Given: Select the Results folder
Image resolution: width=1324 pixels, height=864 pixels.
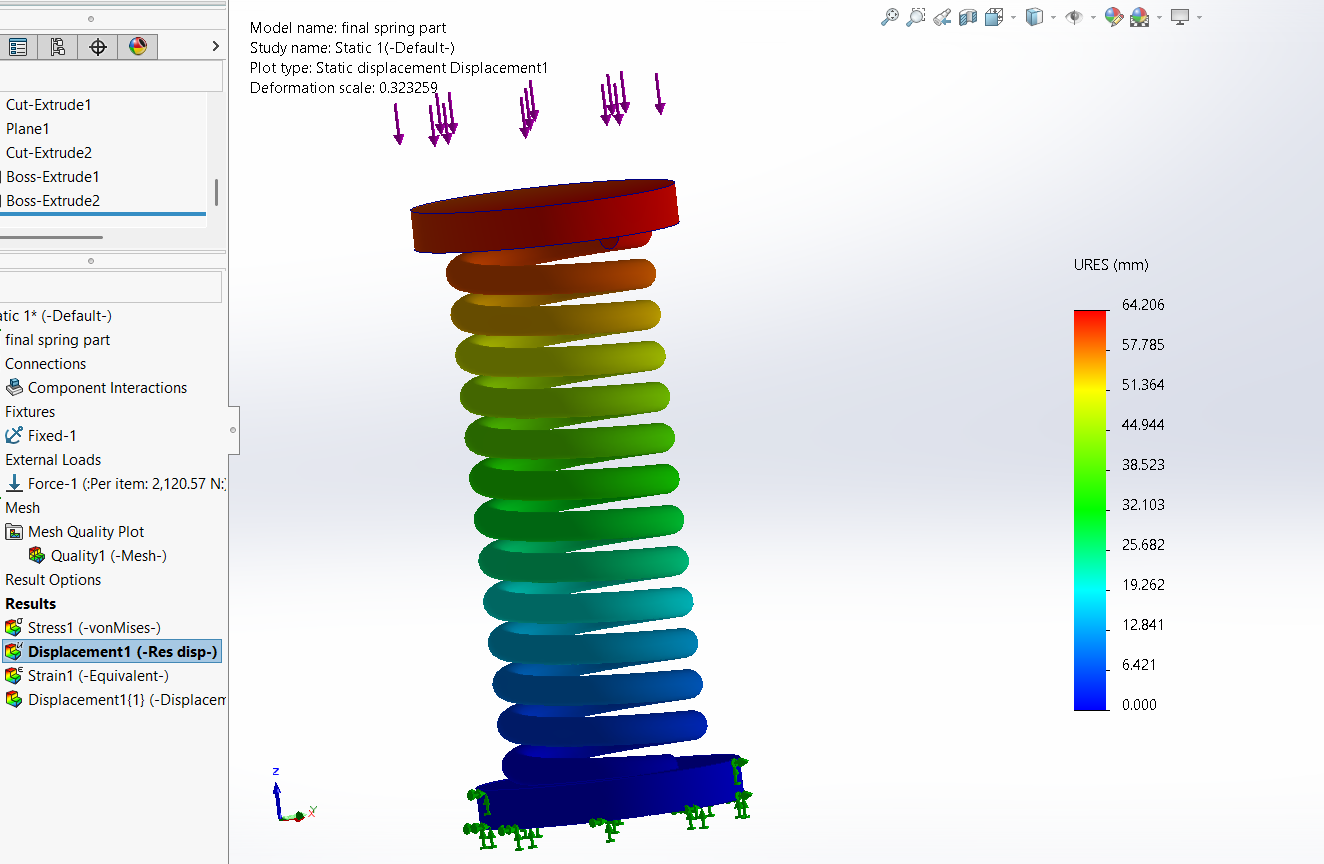Looking at the screenshot, I should click(31, 604).
